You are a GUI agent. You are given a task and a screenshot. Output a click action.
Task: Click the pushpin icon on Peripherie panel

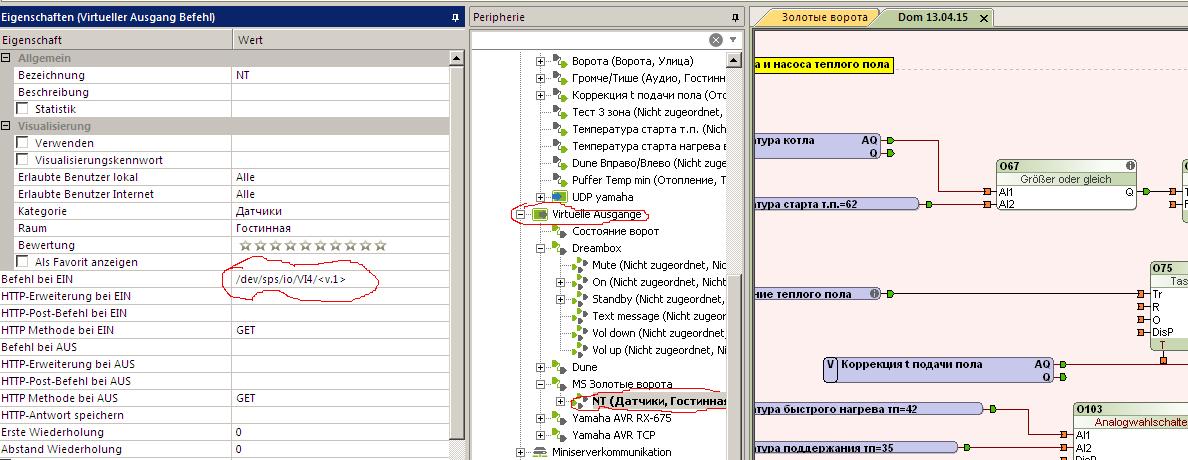[736, 18]
